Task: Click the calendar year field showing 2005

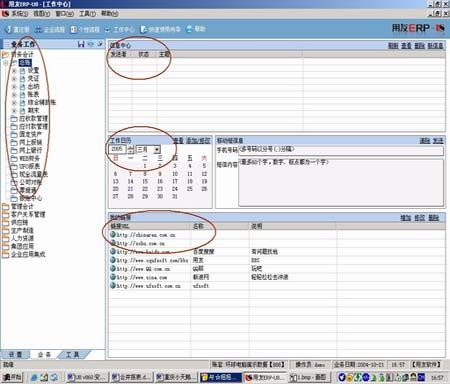Action: click(x=117, y=149)
